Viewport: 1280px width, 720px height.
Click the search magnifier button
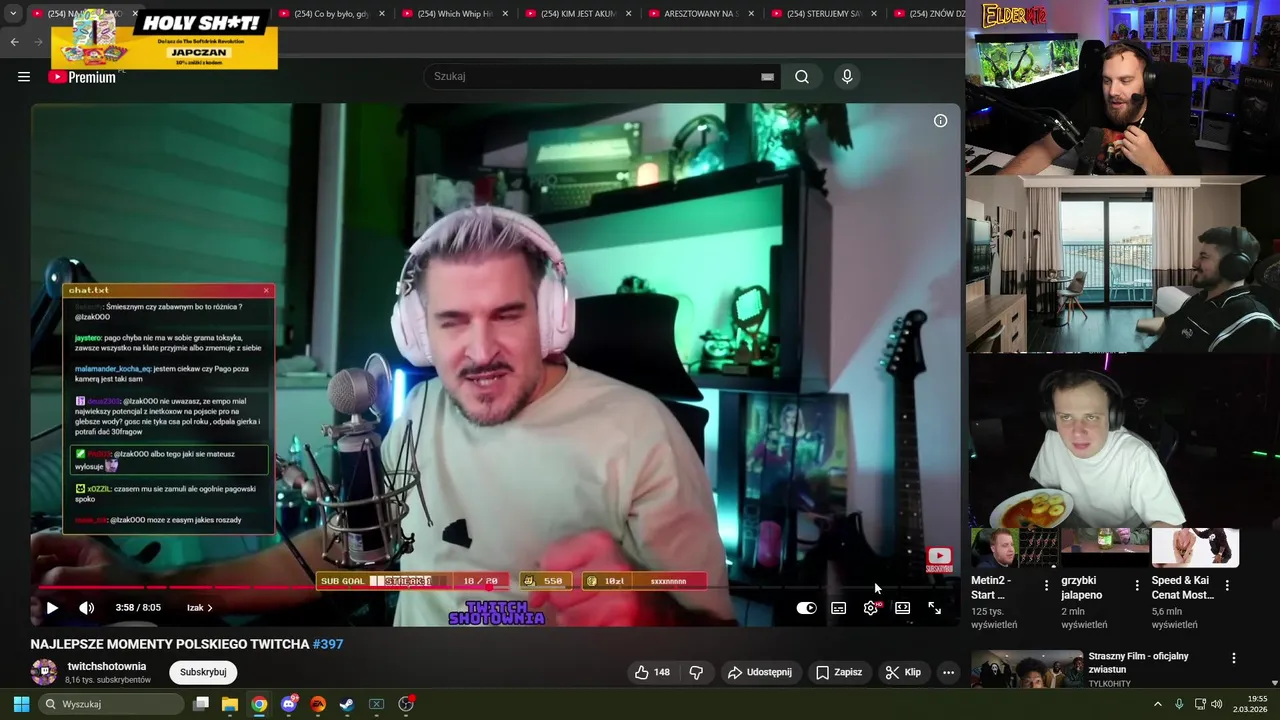[802, 77]
